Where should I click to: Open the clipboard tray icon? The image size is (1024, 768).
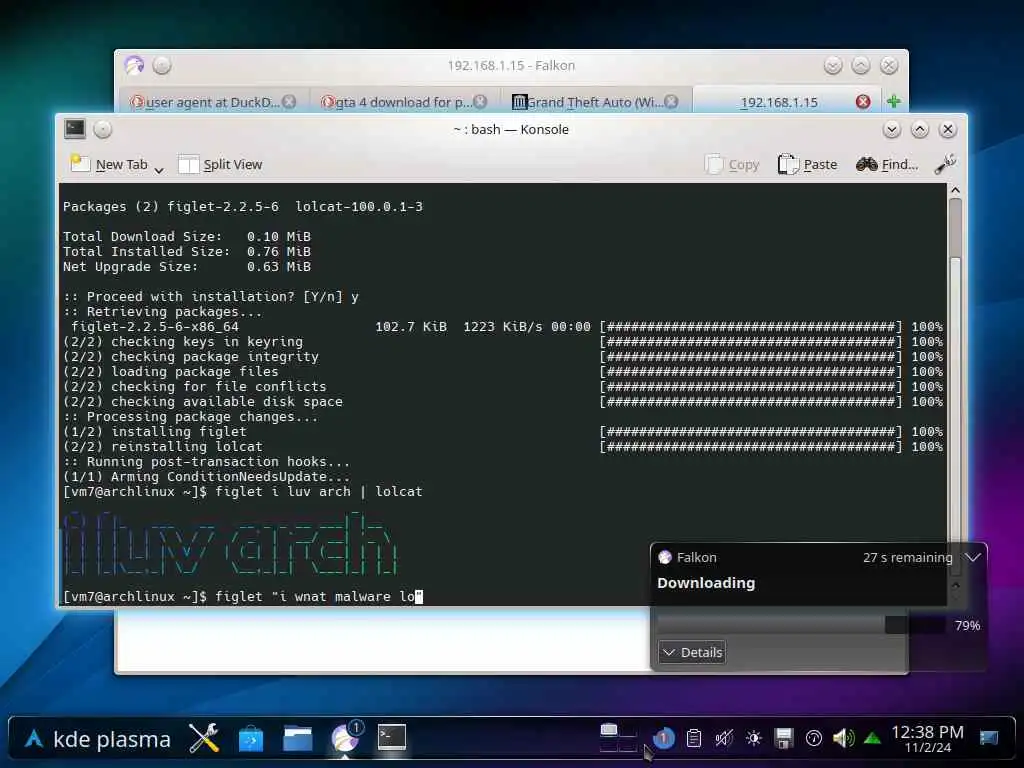click(694, 739)
